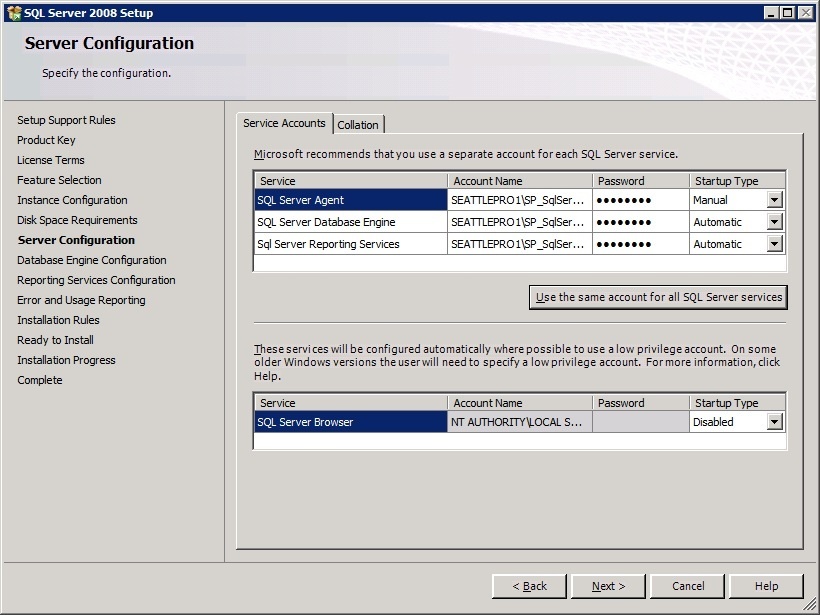The height and width of the screenshot is (615, 820).
Task: Open Startup Type dropdown for Sql Server Reporting Services
Action: click(x=775, y=244)
